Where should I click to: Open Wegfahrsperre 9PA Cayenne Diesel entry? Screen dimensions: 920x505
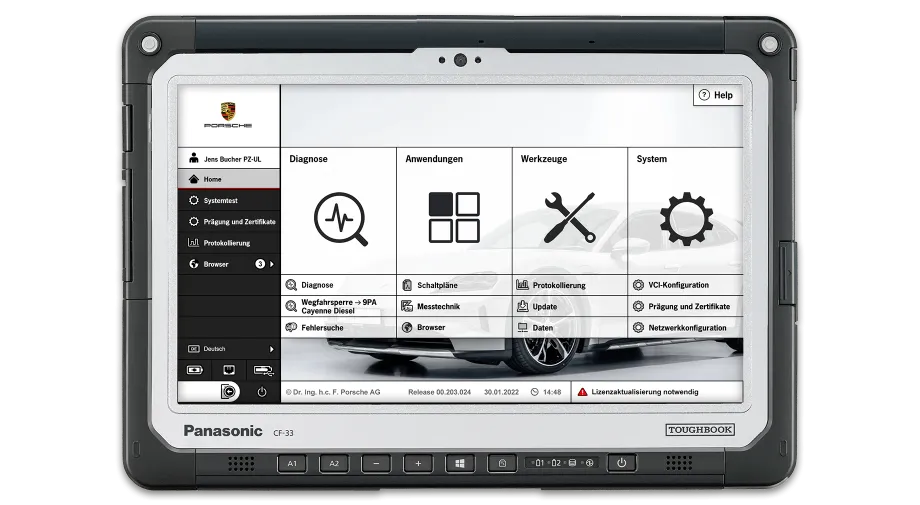pyautogui.click(x=339, y=306)
